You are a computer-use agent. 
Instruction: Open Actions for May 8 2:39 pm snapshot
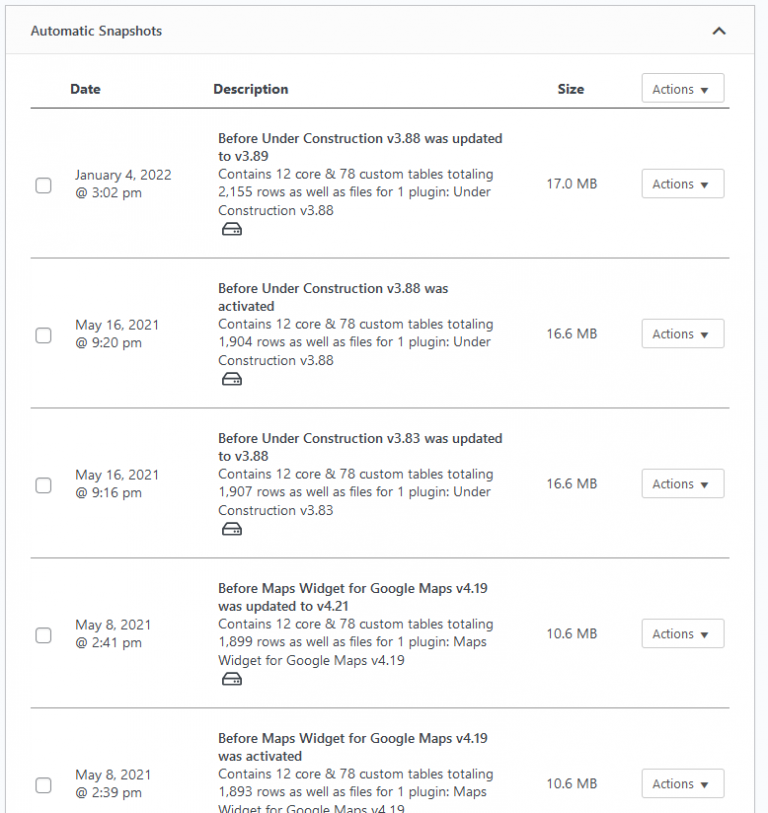[682, 783]
